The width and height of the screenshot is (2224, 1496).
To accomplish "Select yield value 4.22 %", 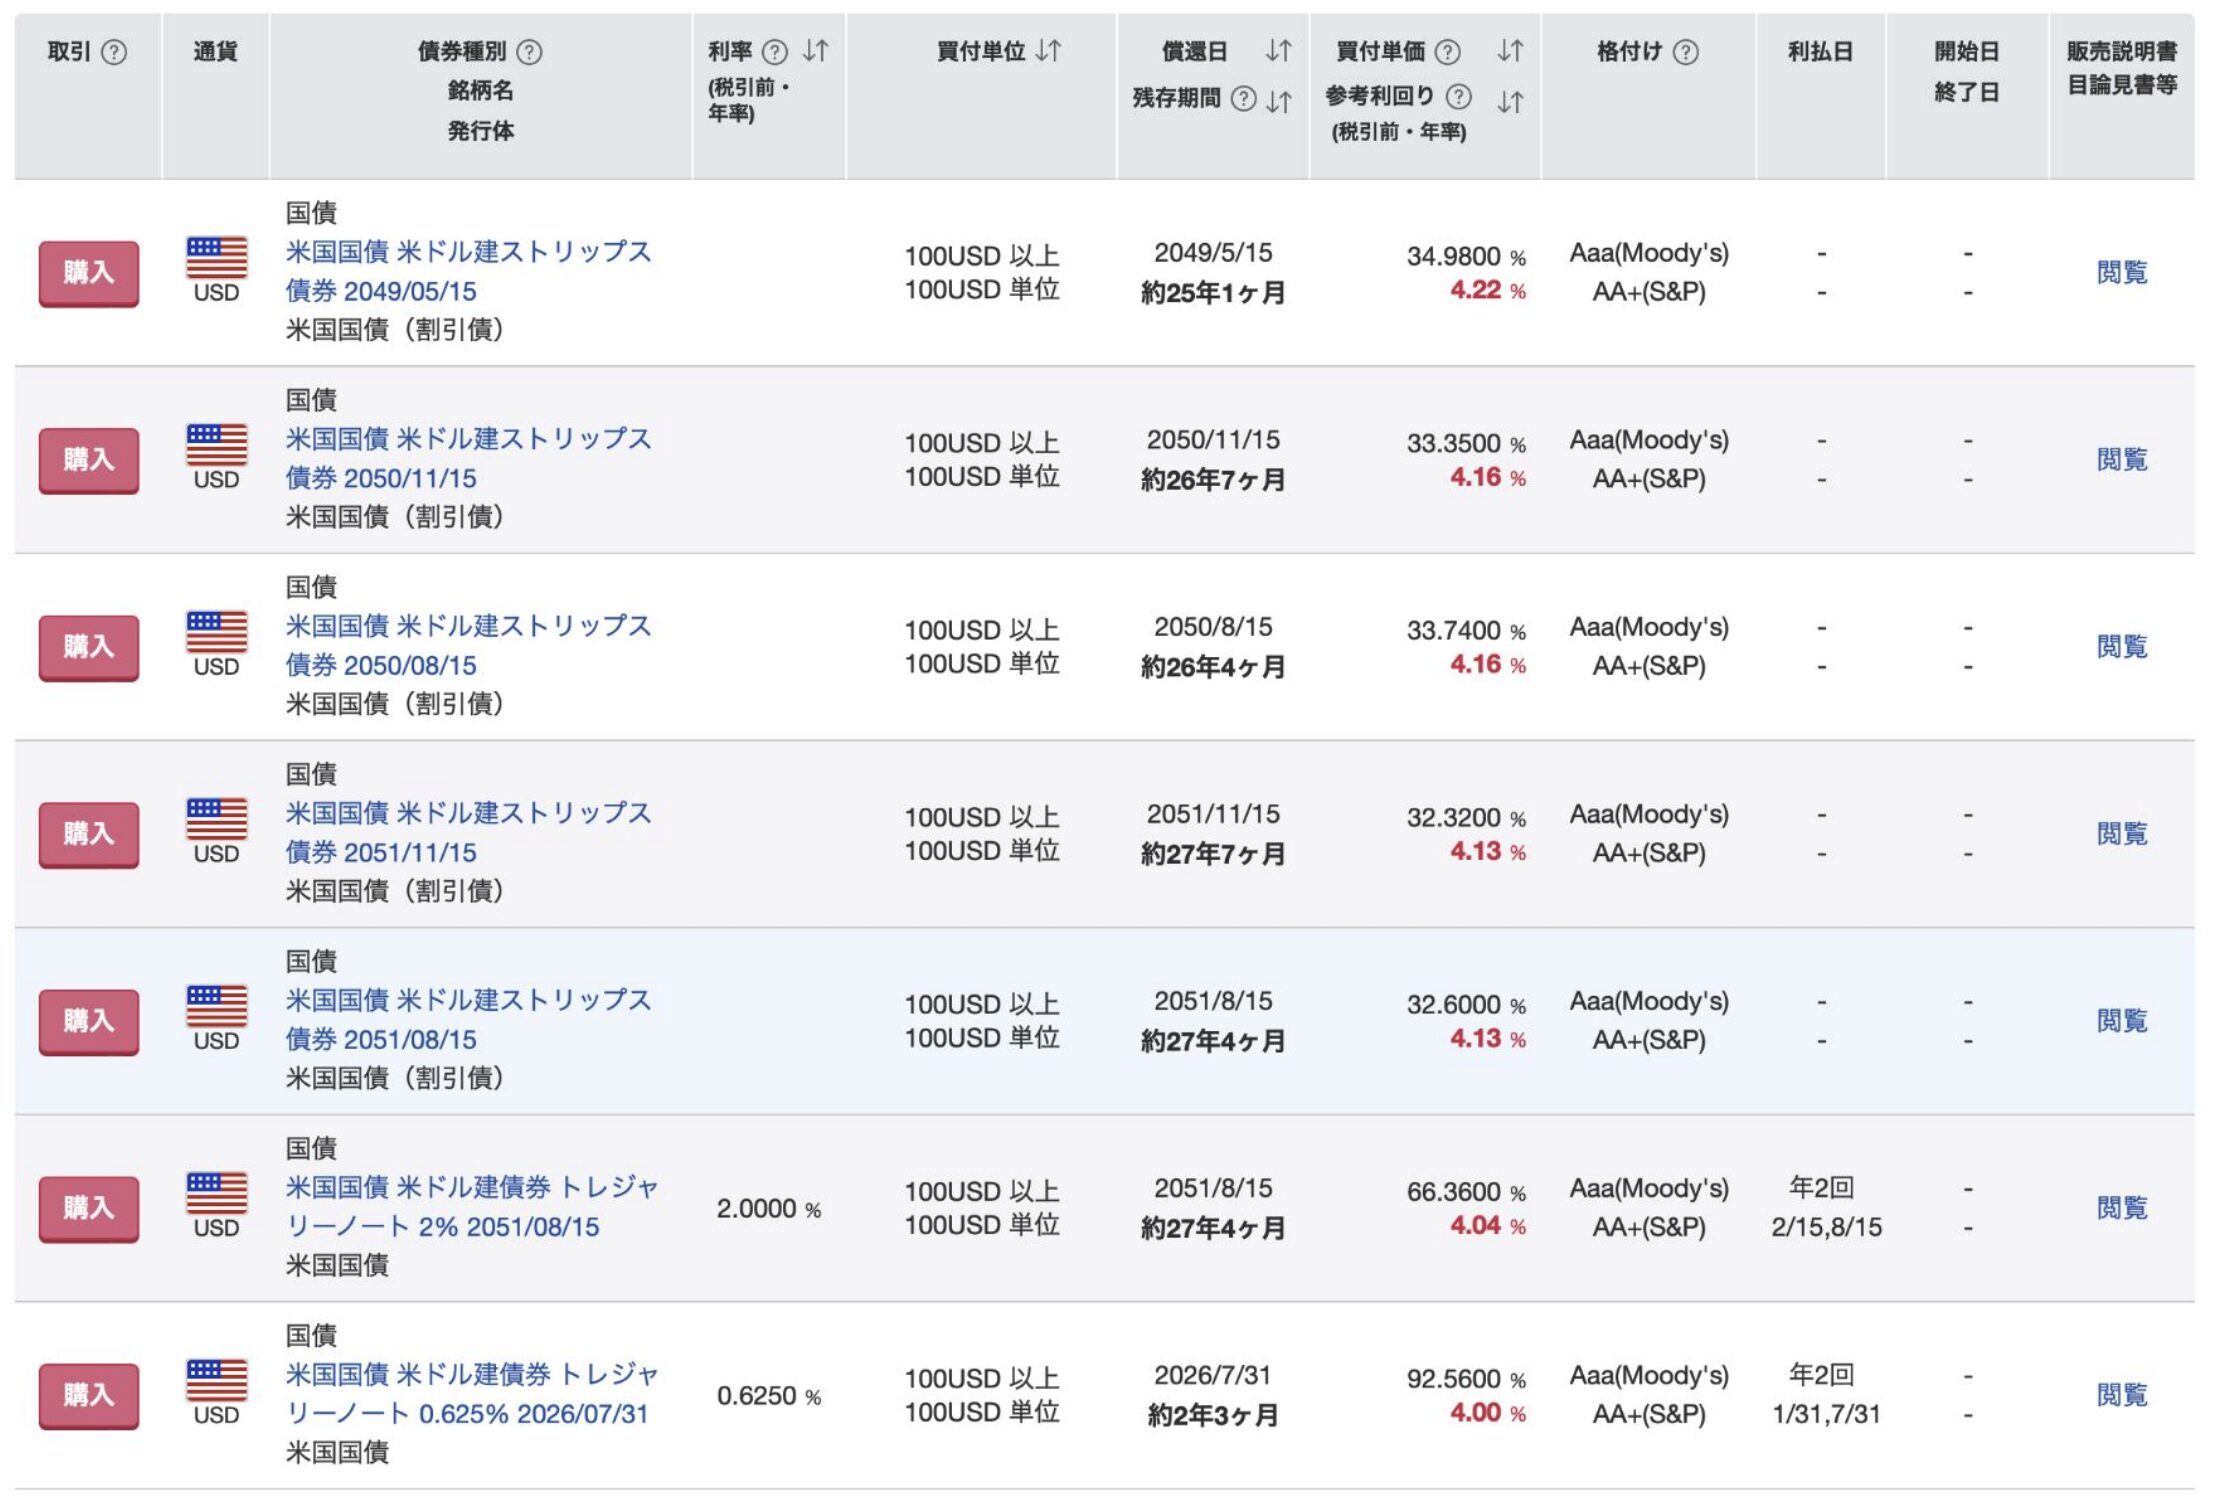I will coord(1488,290).
